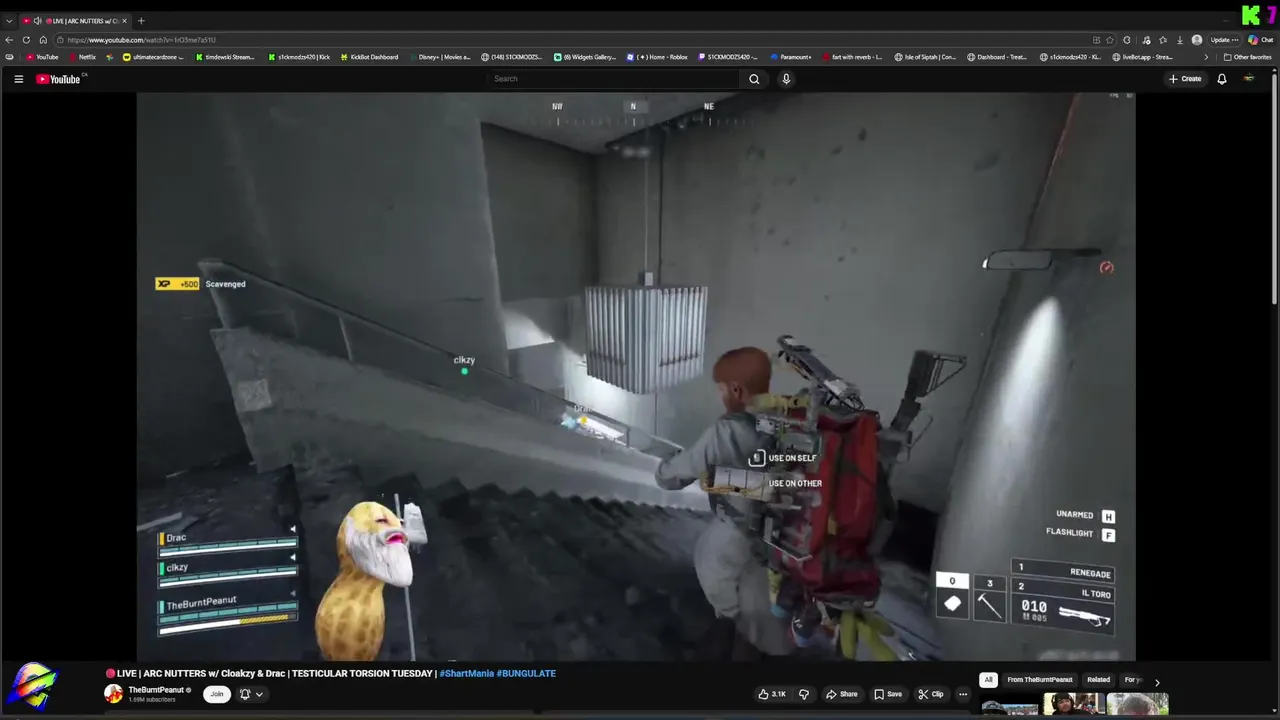Viewport: 1280px width, 720px height.
Task: Start voice search with the microphone icon
Action: (786, 79)
